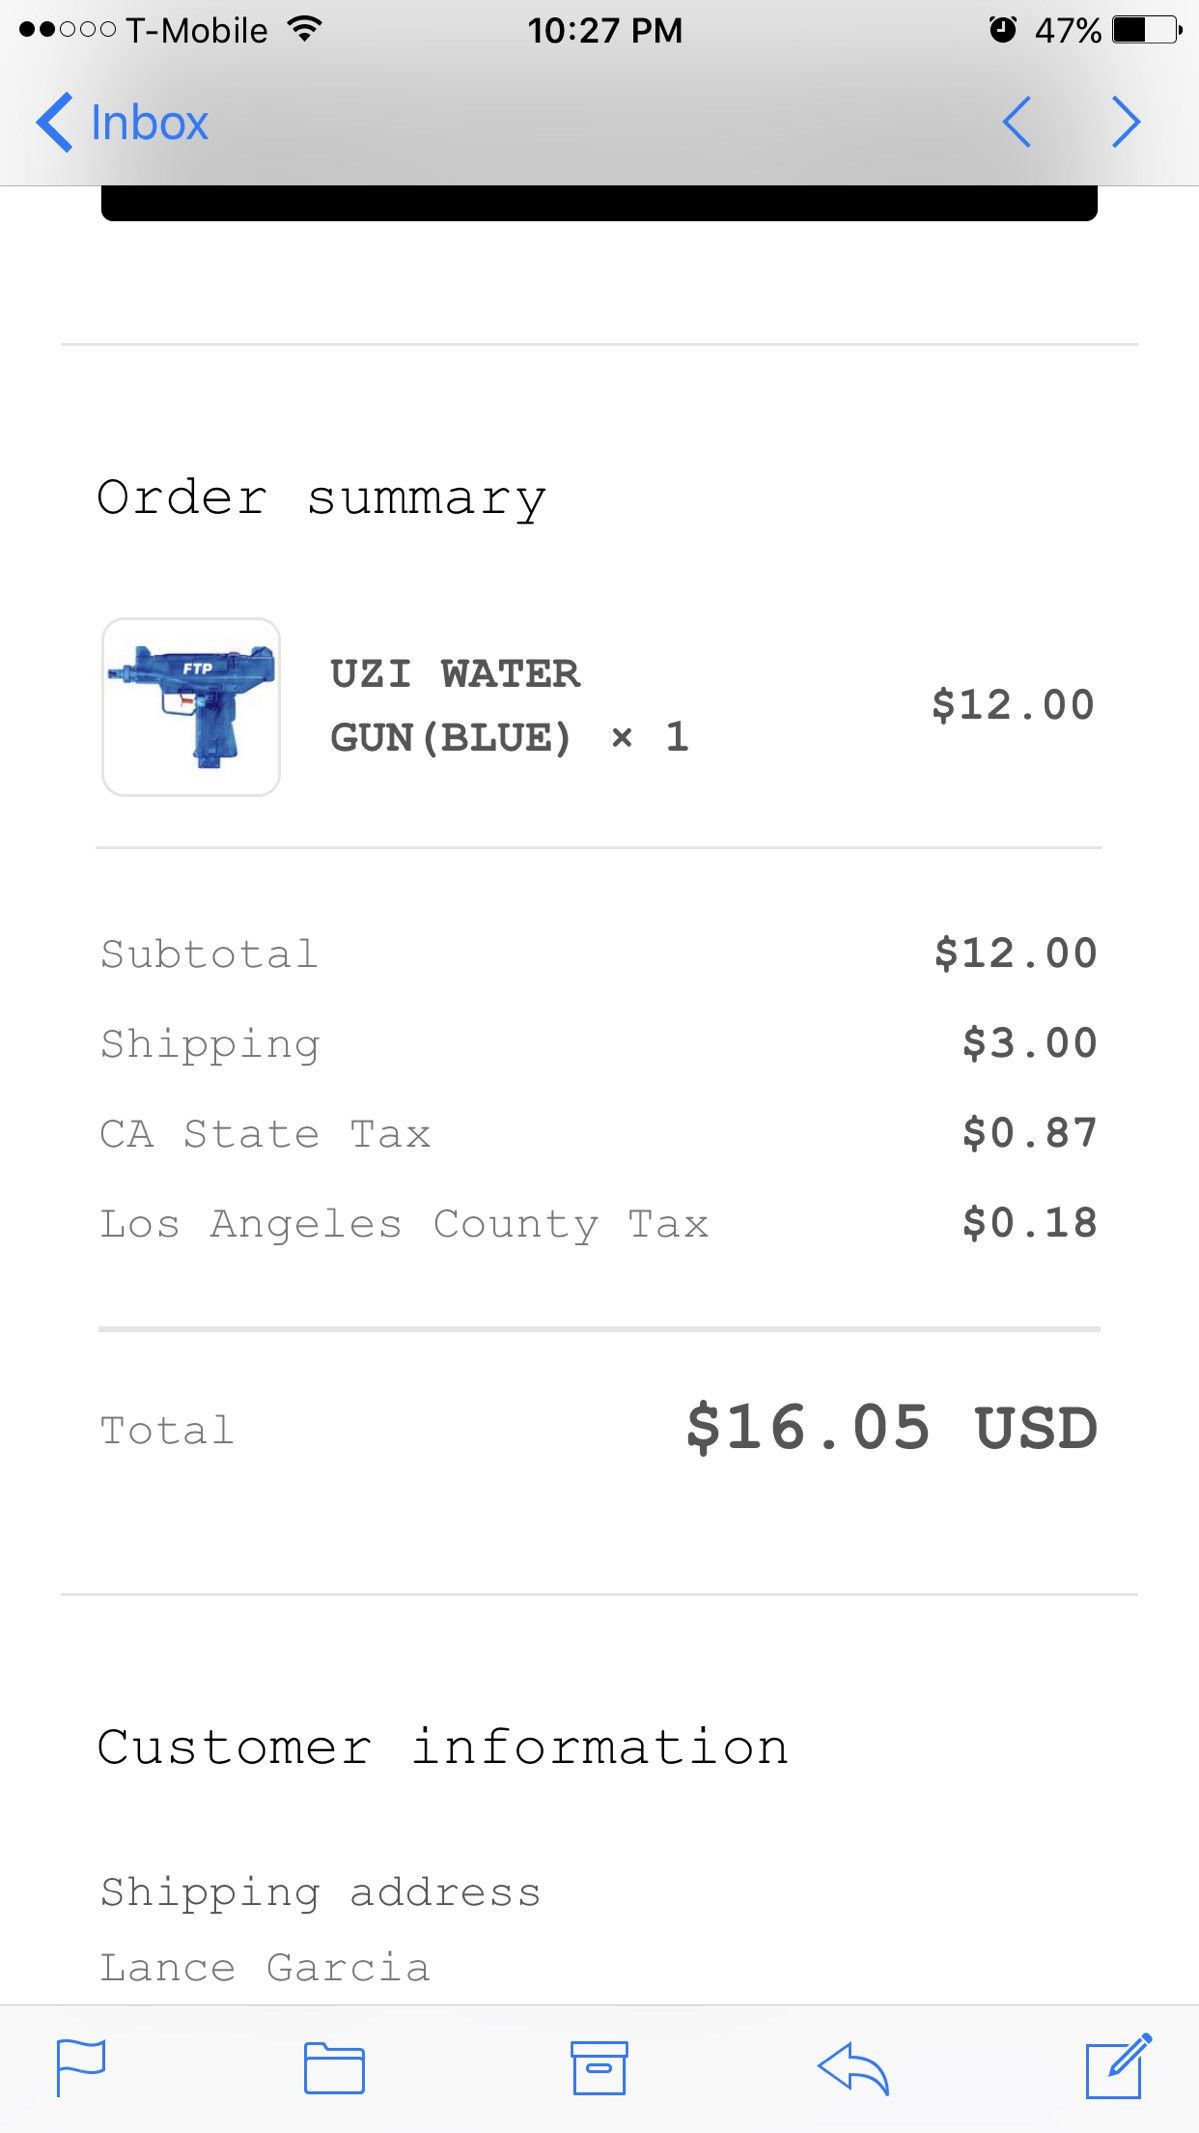This screenshot has width=1199, height=2133.
Task: Compose a new message with pencil icon
Action: [x=1118, y=2065]
